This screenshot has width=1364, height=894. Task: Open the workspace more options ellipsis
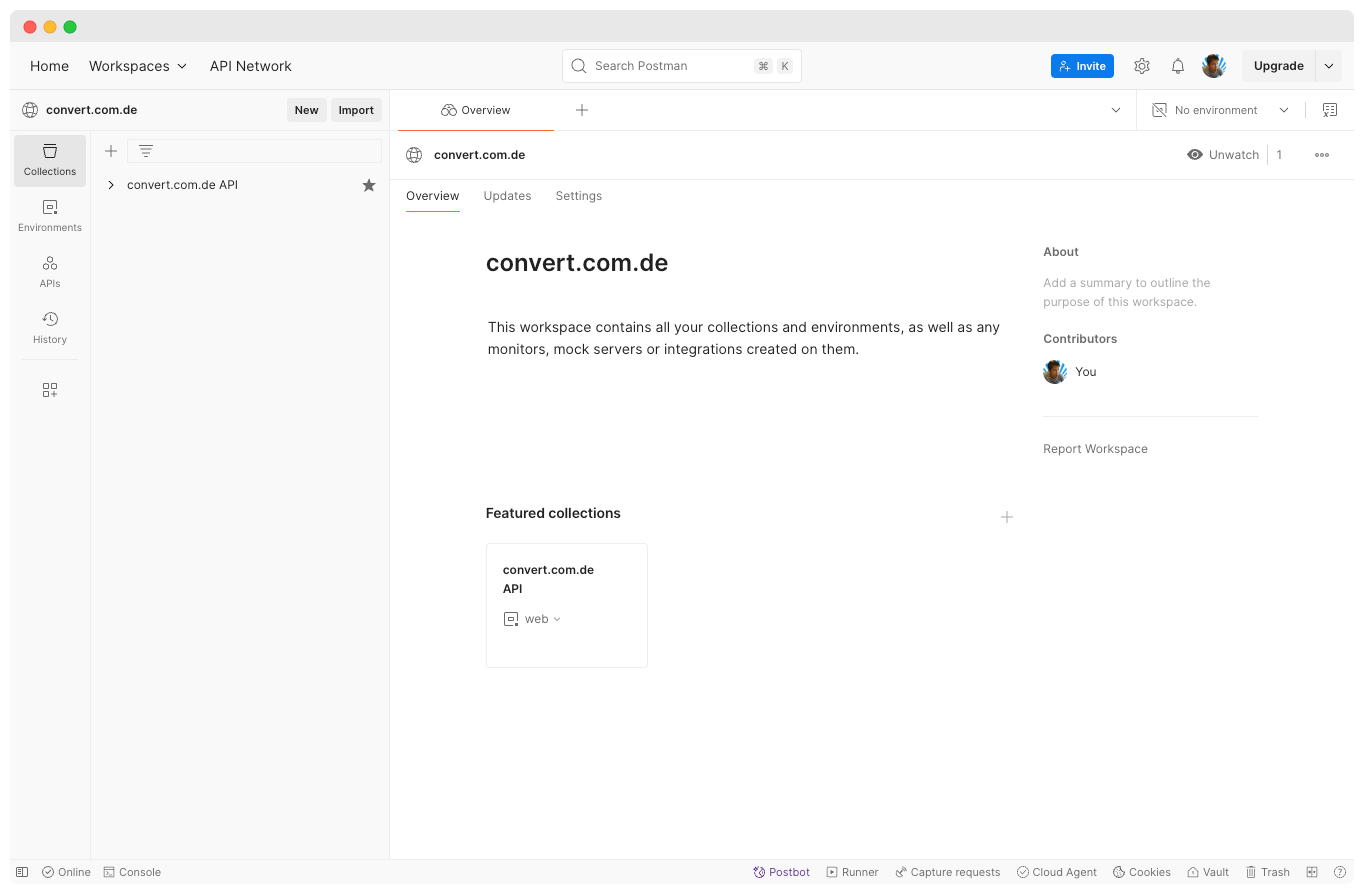point(1322,155)
